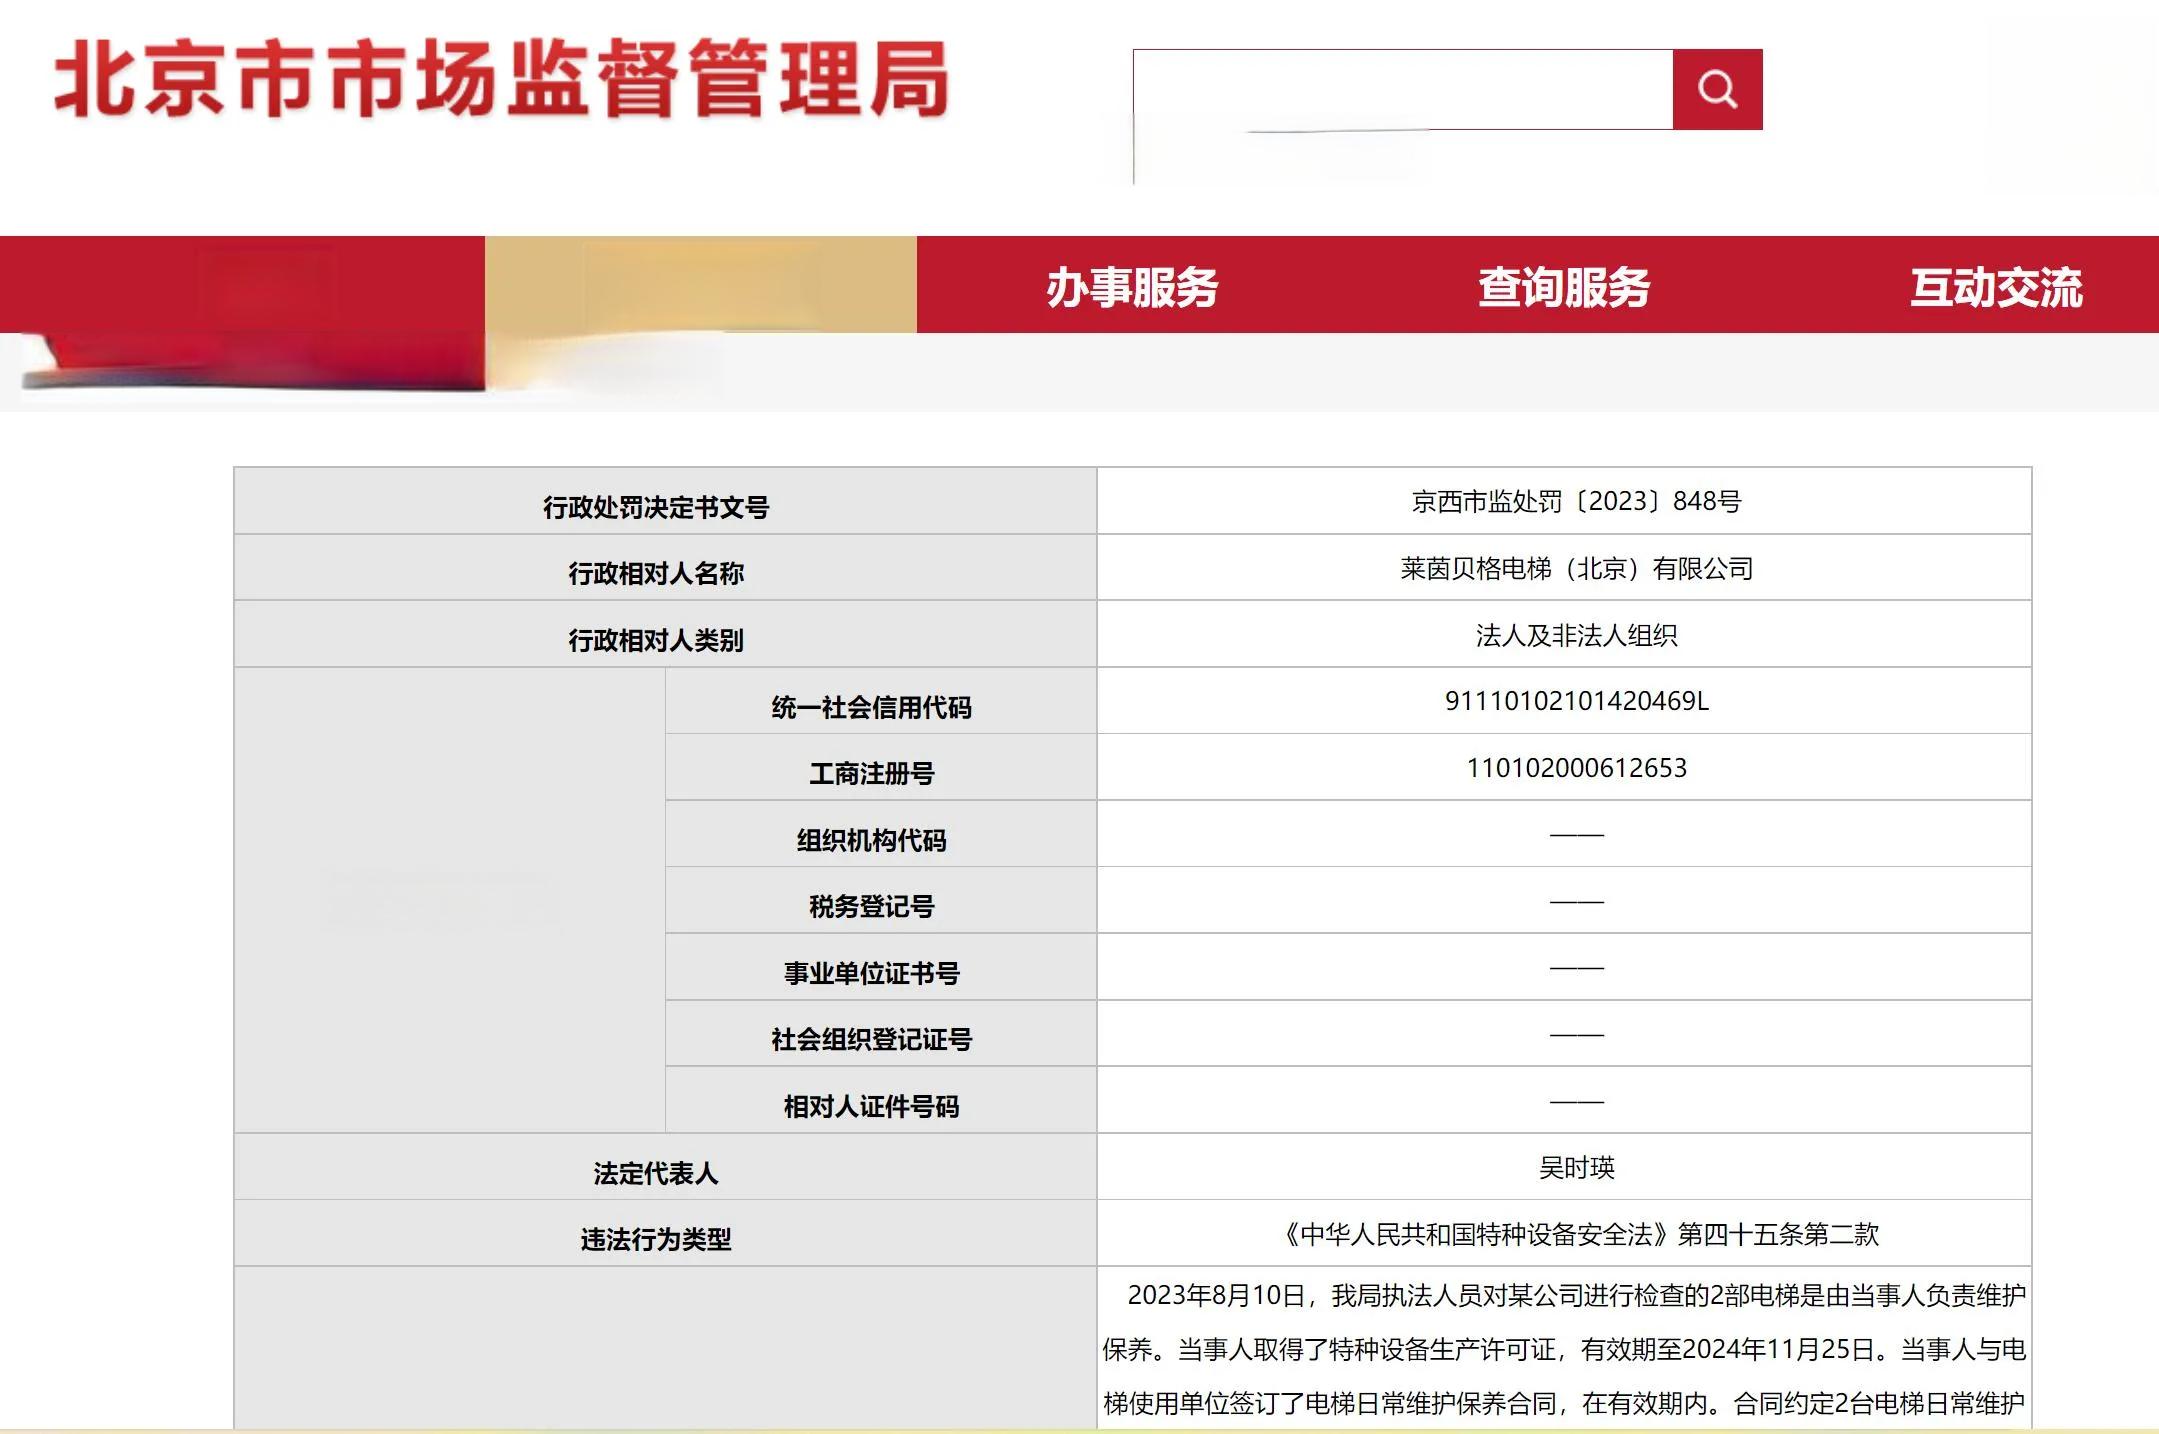Click the decision number 京西市监处罚〔2023〕848号
This screenshot has width=2159, height=1434.
tap(1576, 501)
